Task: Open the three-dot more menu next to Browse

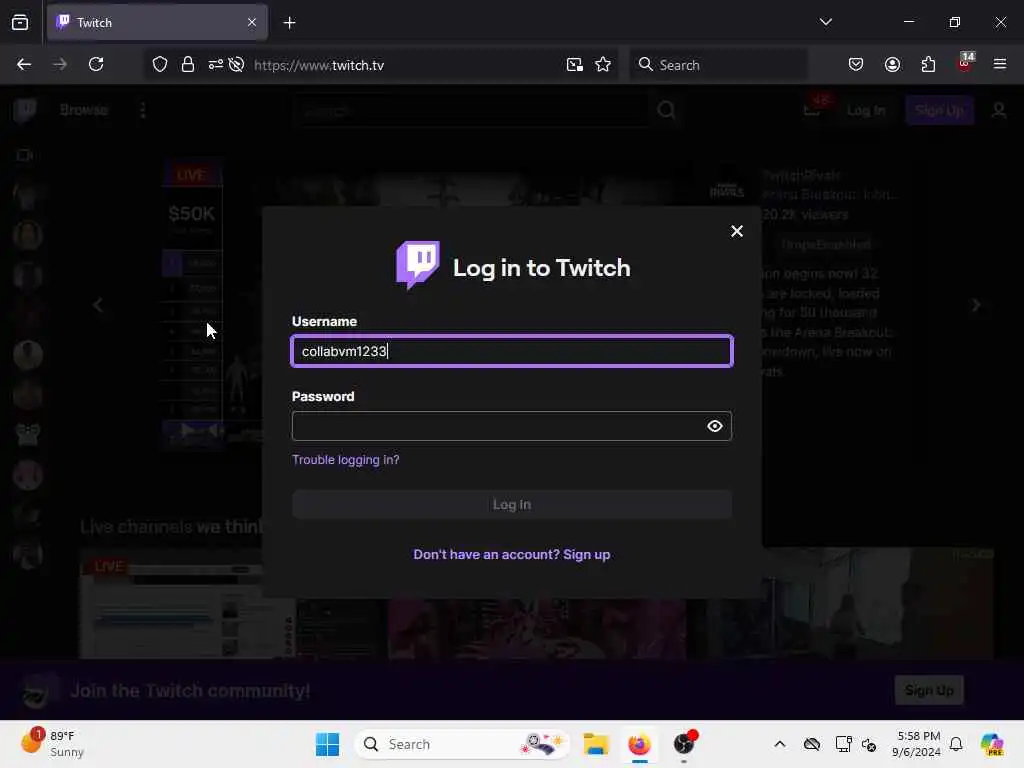Action: pyautogui.click(x=142, y=110)
